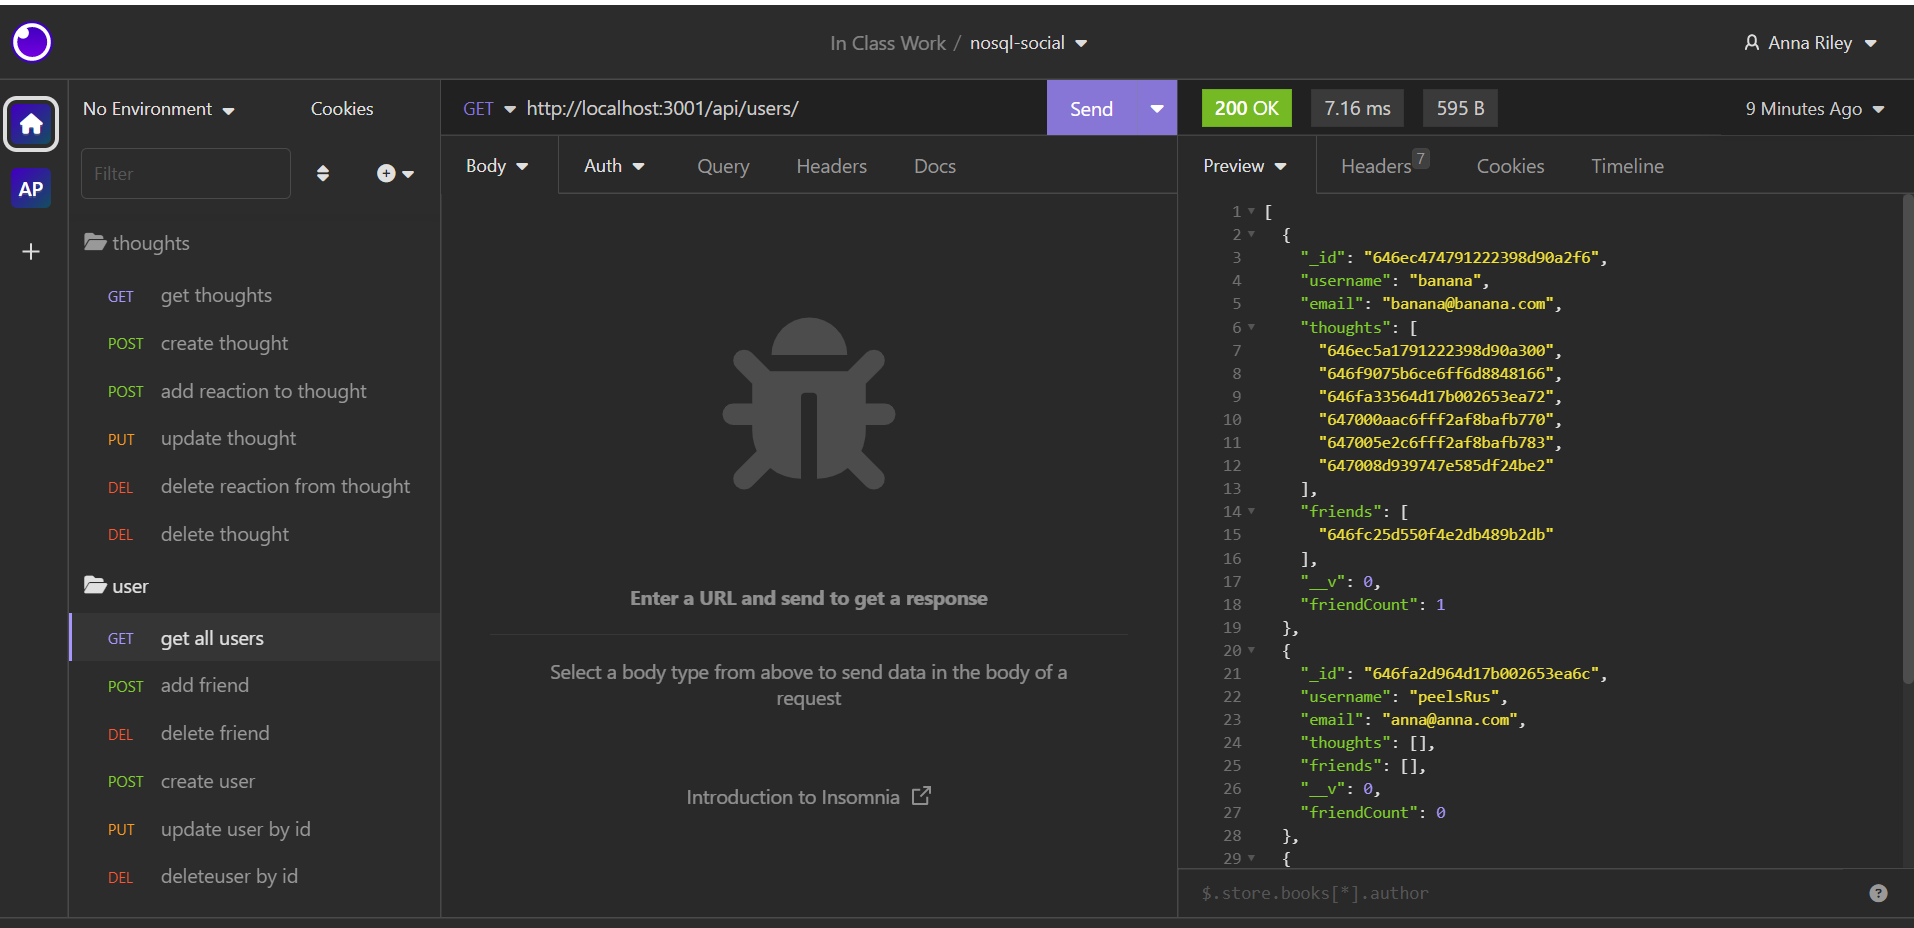The height and width of the screenshot is (928, 1914).
Task: Switch to the Timeline tab
Action: [1626, 166]
